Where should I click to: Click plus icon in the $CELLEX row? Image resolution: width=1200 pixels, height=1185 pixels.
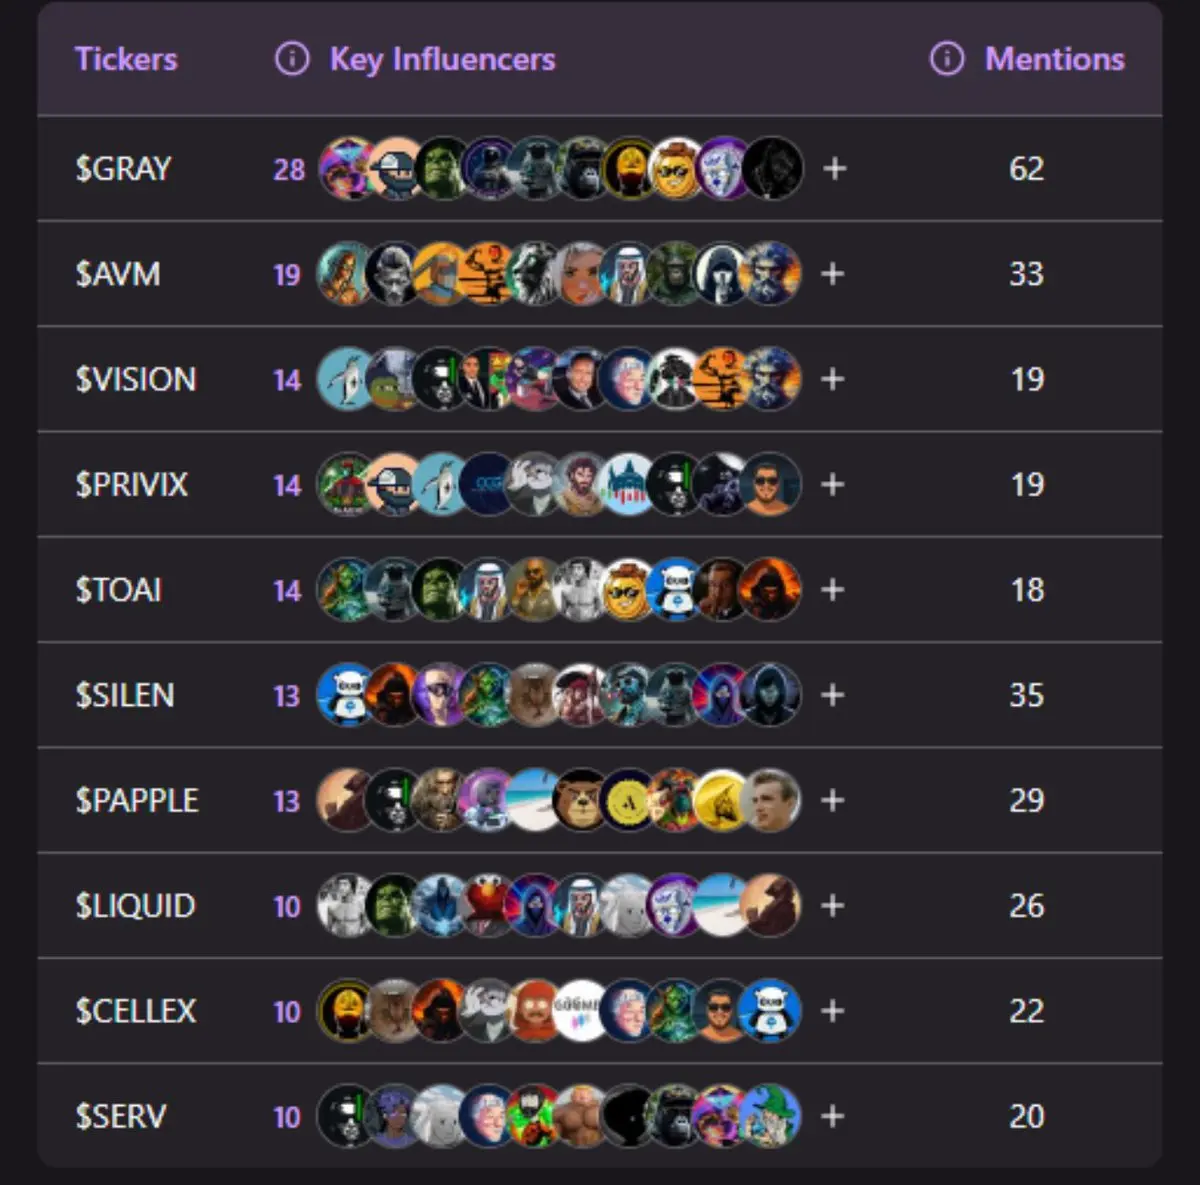[833, 1011]
